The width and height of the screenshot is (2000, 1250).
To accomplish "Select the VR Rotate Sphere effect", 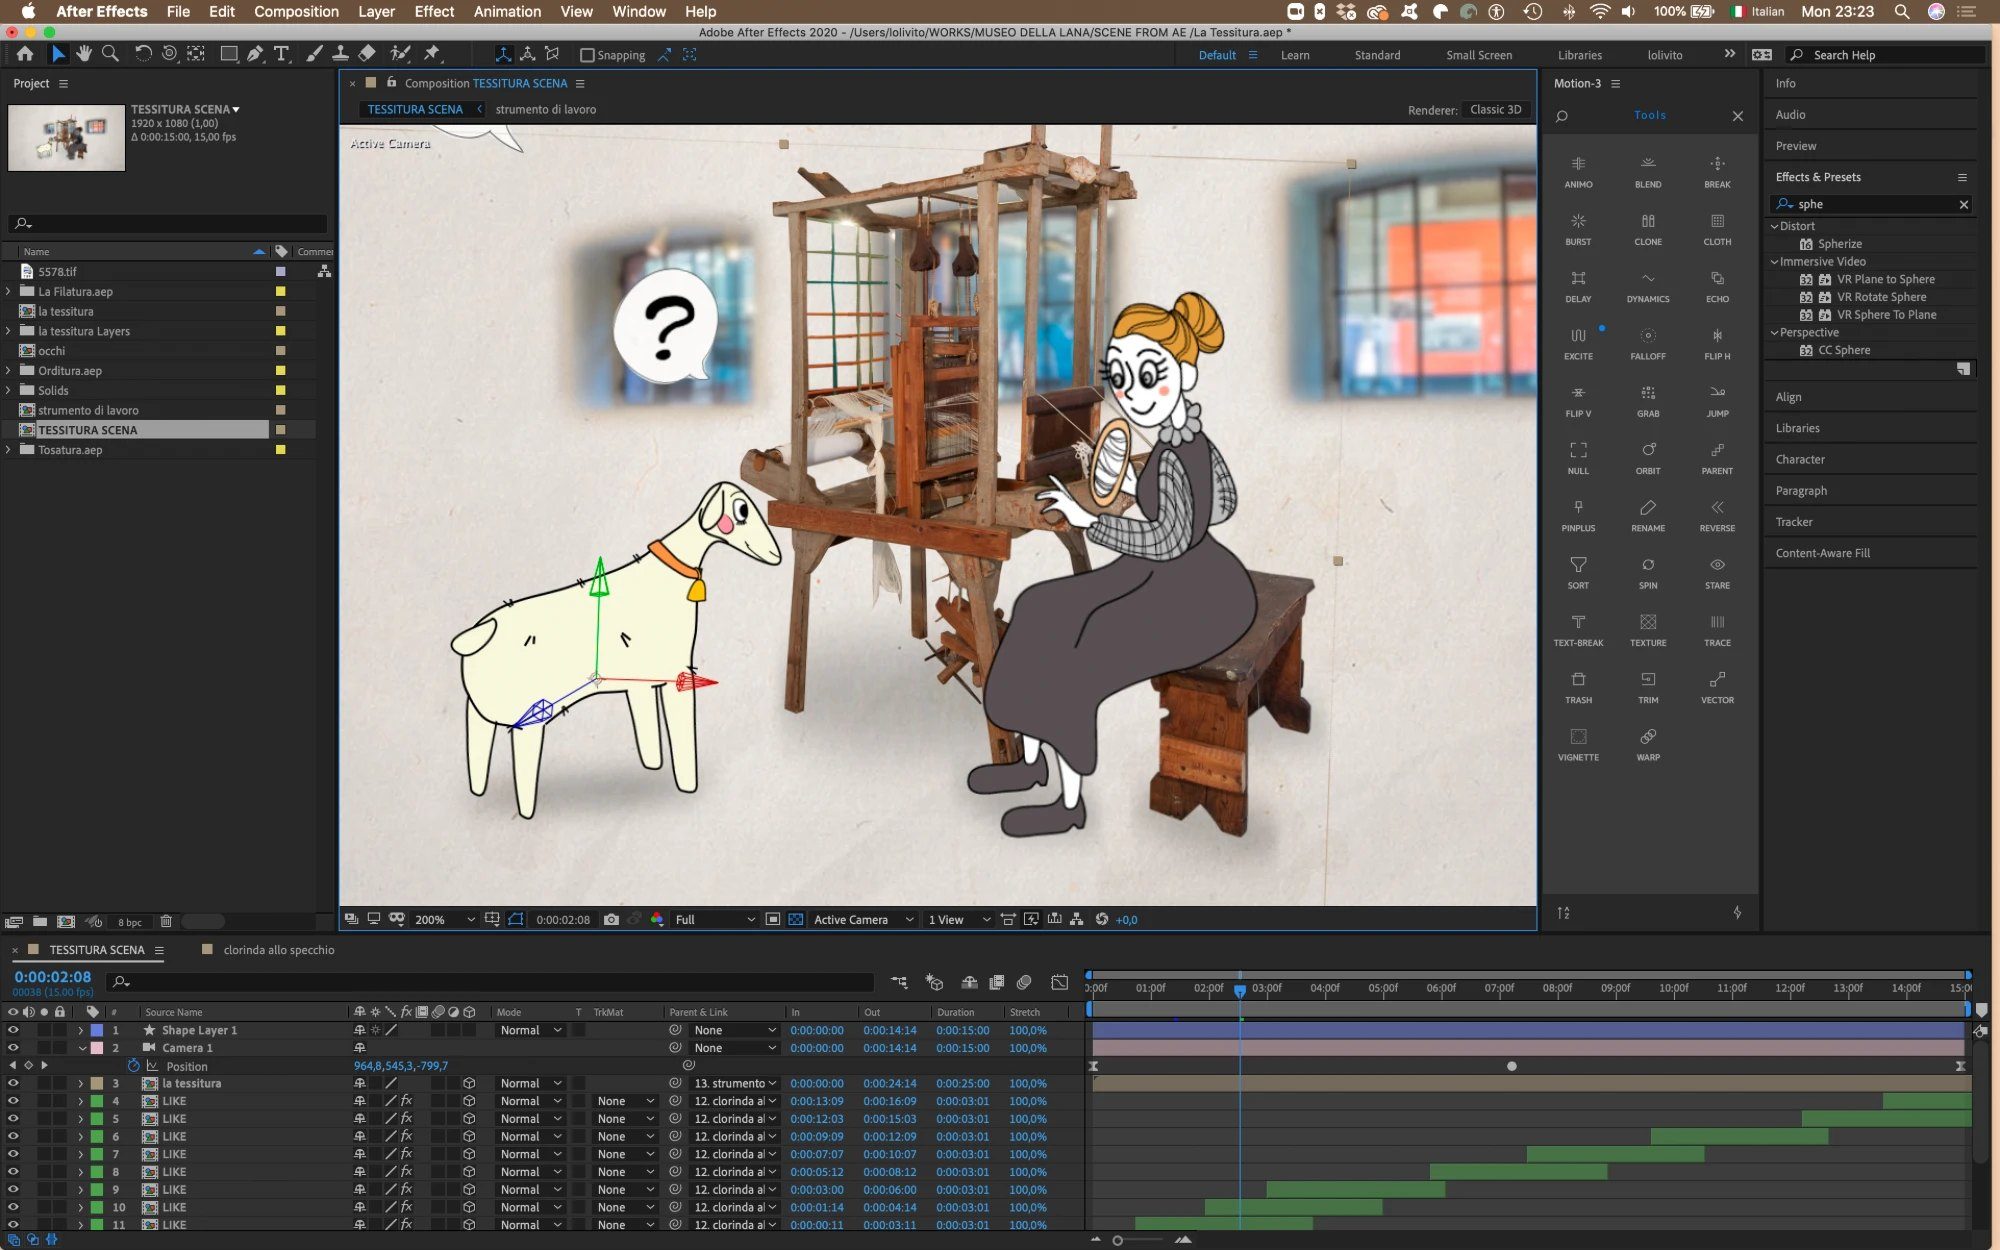I will point(1881,297).
